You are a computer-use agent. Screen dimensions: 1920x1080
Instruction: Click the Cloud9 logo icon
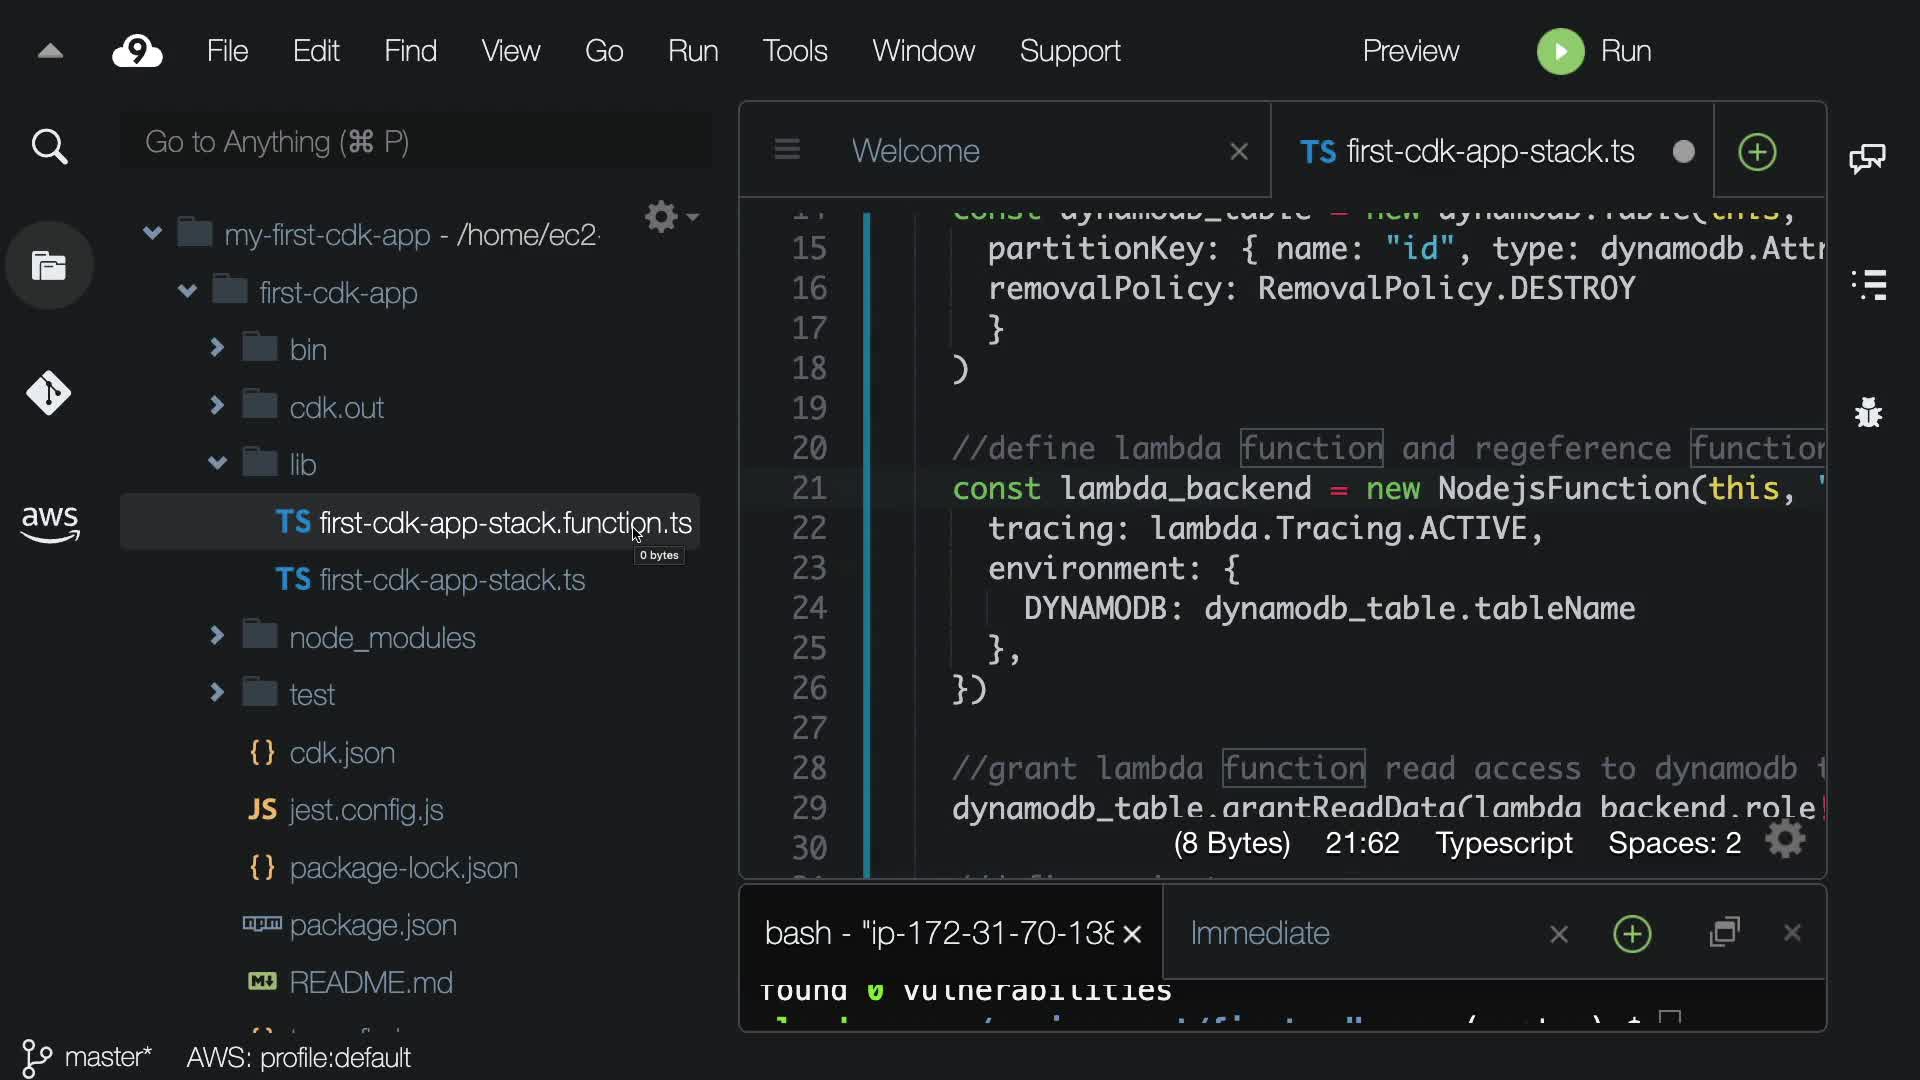[x=137, y=51]
